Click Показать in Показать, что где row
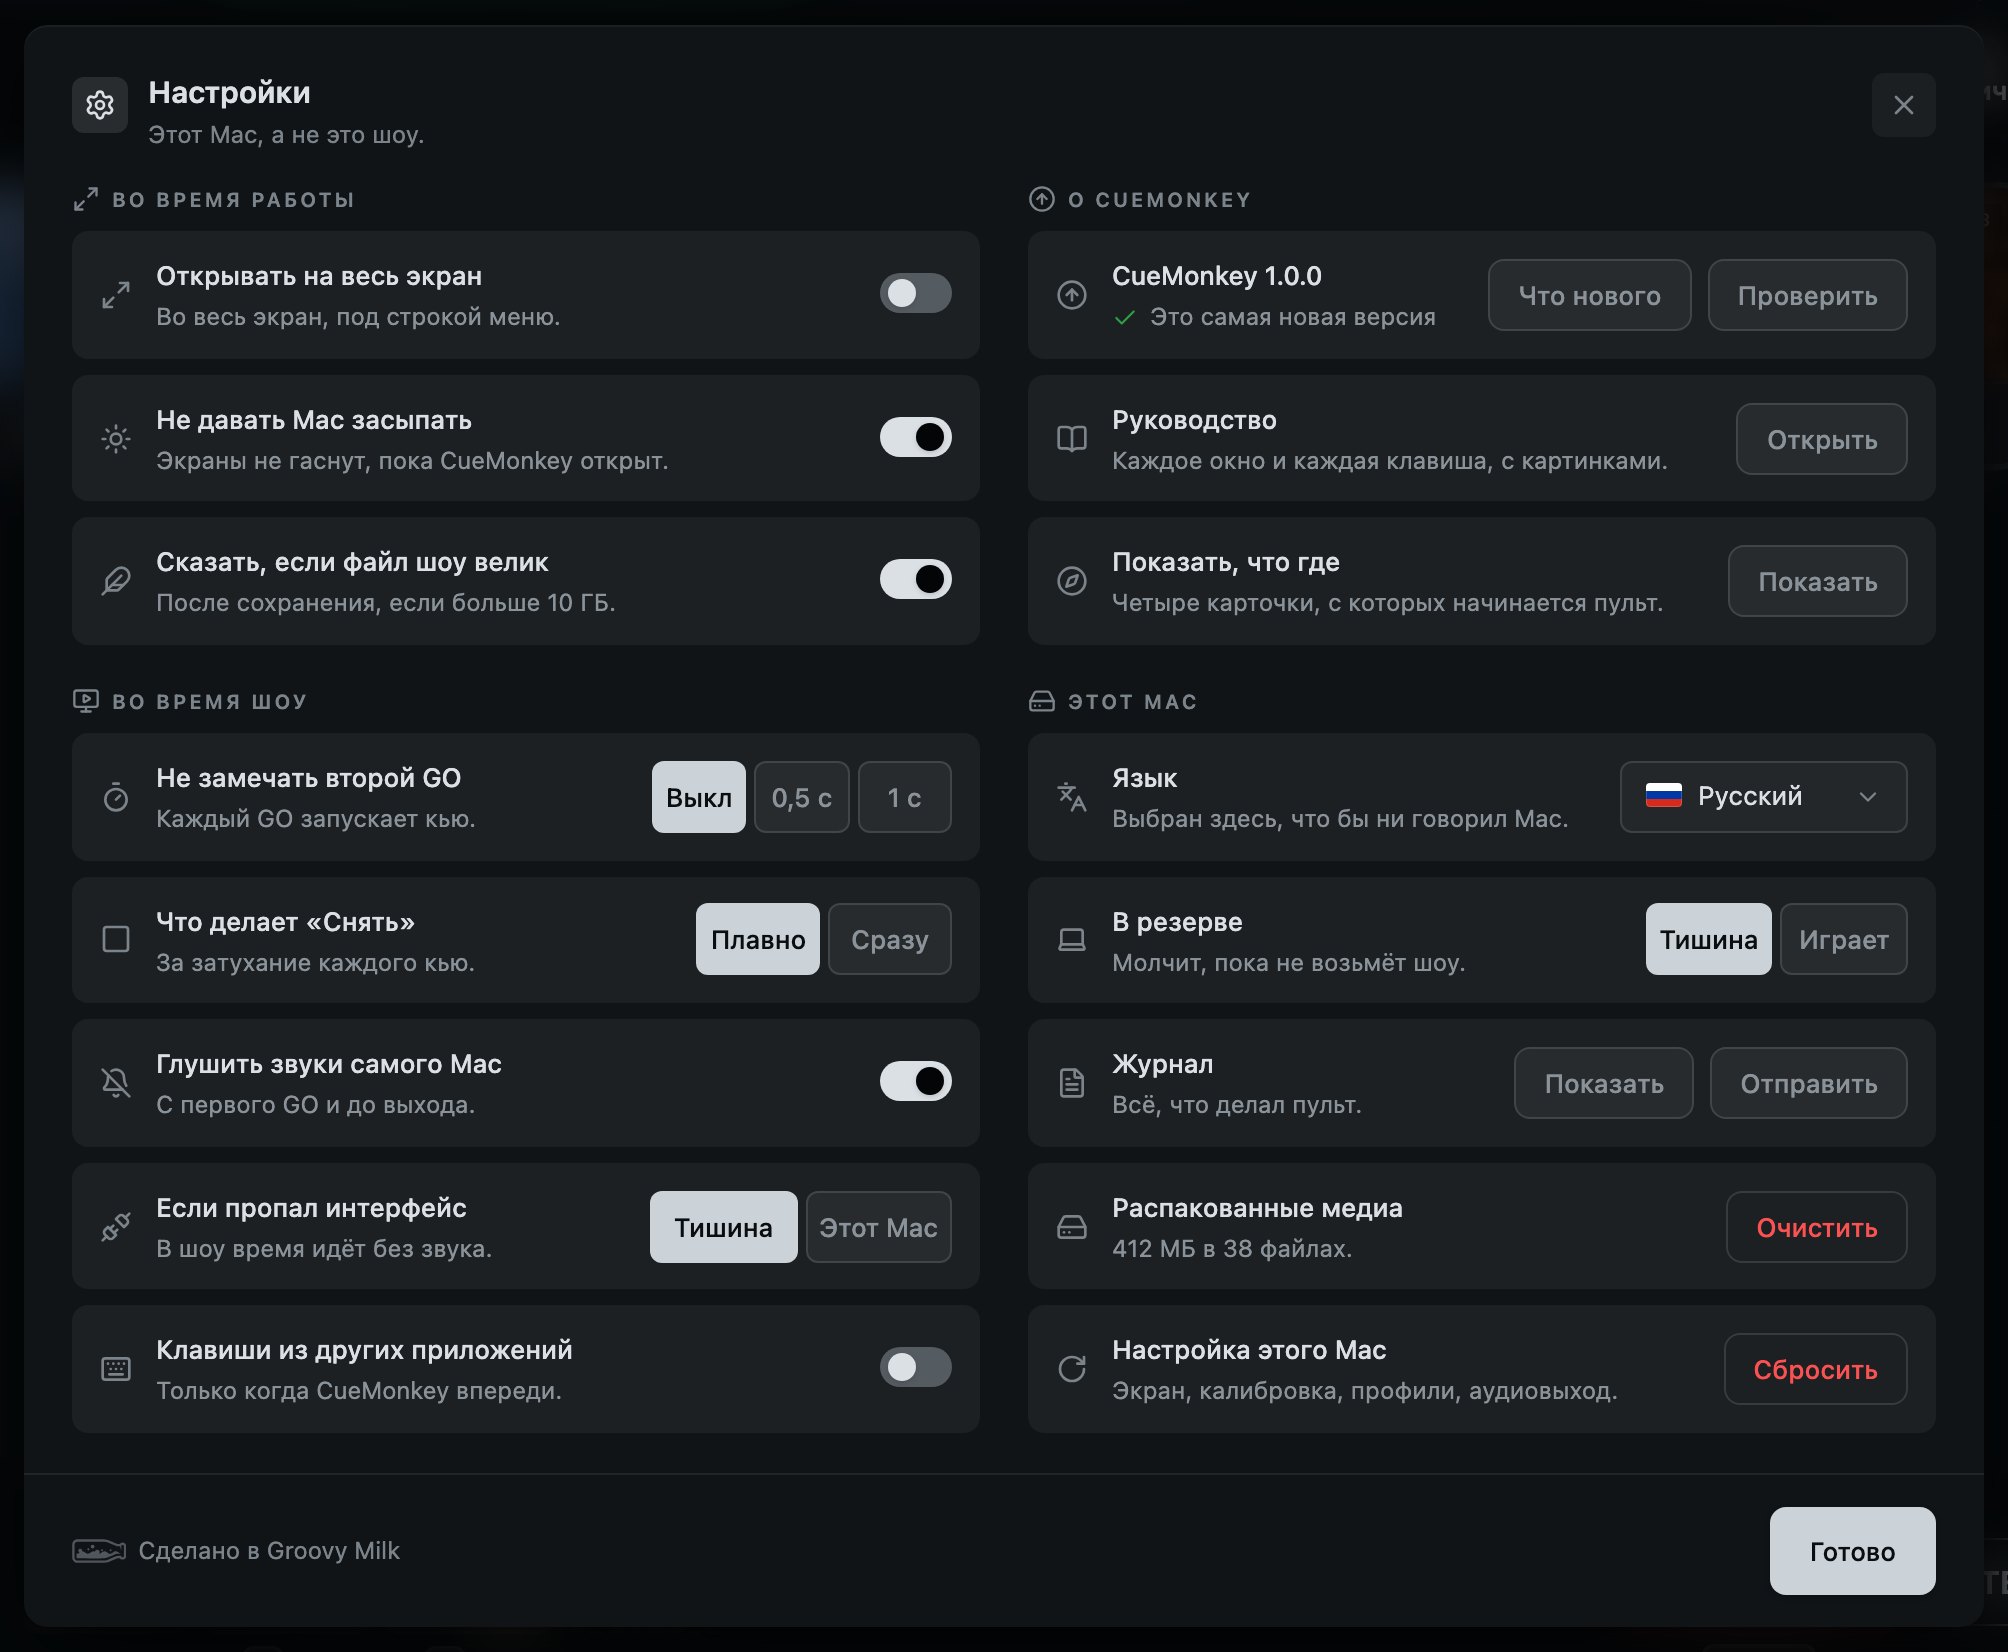The height and width of the screenshot is (1652, 2008). point(1818,581)
